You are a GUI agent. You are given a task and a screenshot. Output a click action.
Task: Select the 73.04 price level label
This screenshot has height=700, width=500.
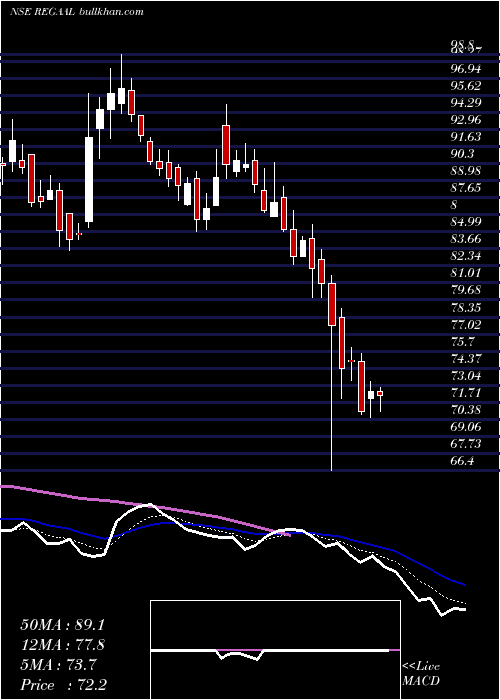coord(466,375)
